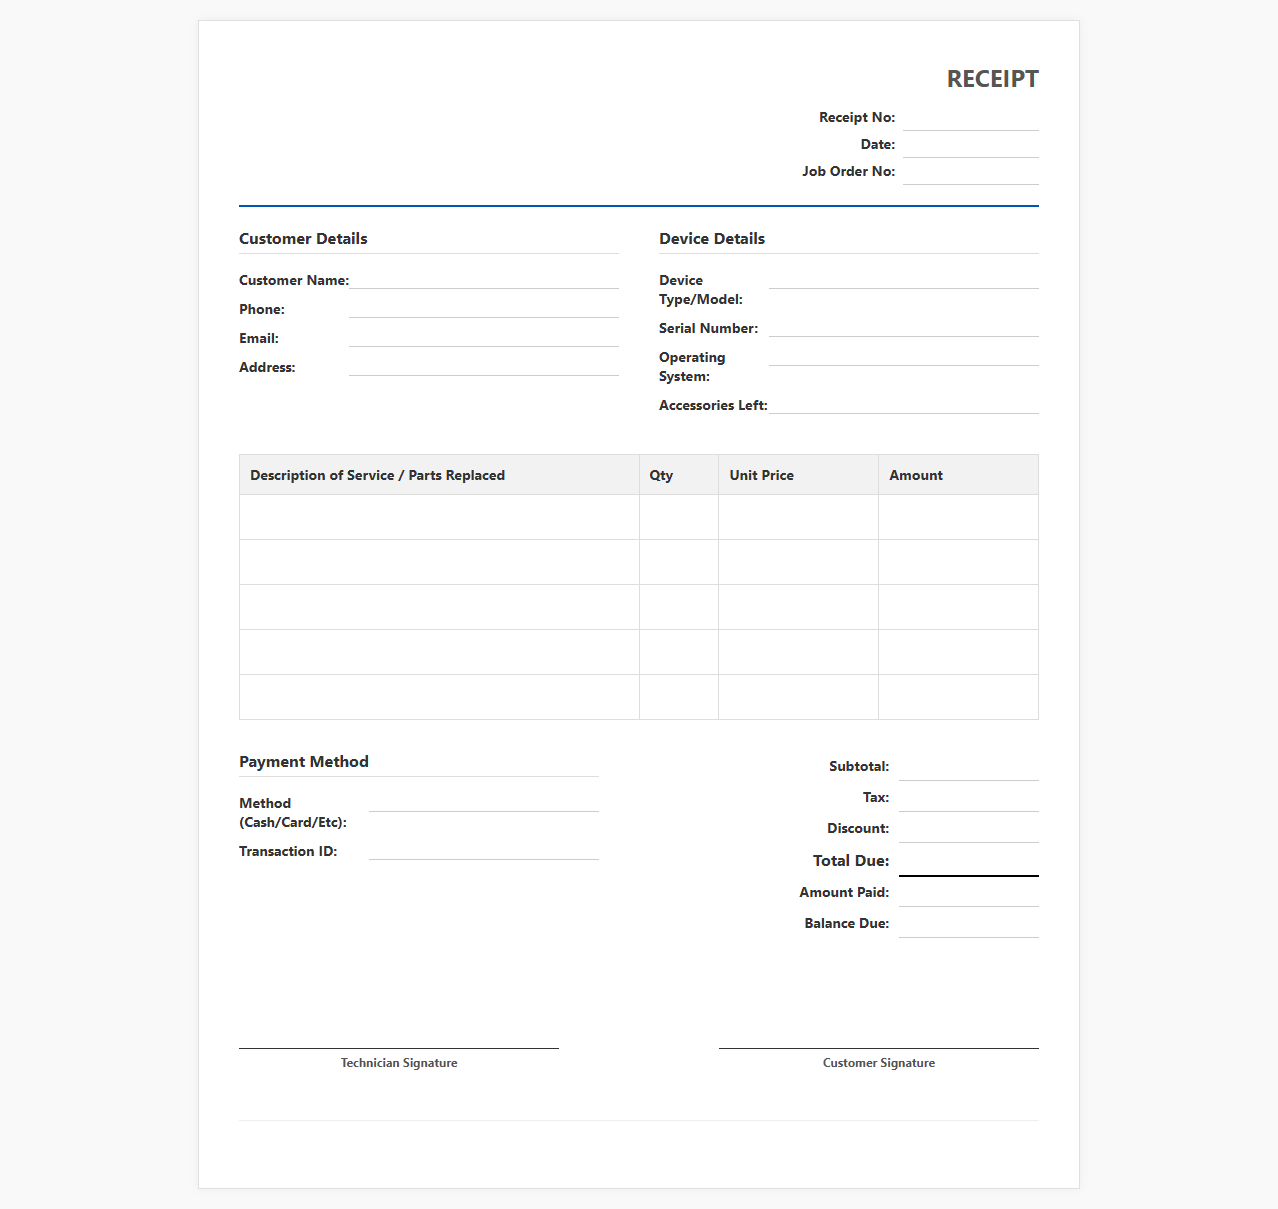1278x1209 pixels.
Task: Select the Amount Paid field
Action: pyautogui.click(x=969, y=893)
